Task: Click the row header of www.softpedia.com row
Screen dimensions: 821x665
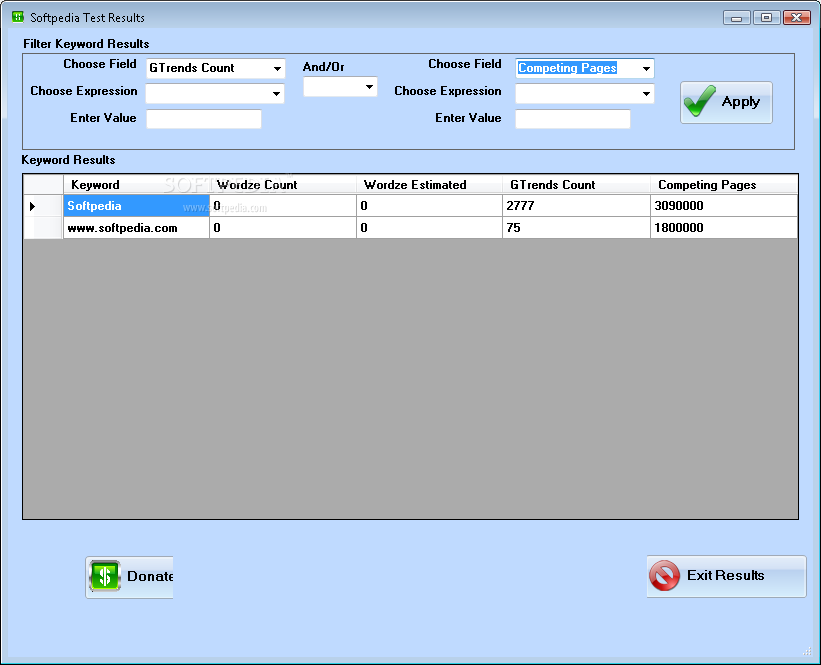Action: coord(43,228)
